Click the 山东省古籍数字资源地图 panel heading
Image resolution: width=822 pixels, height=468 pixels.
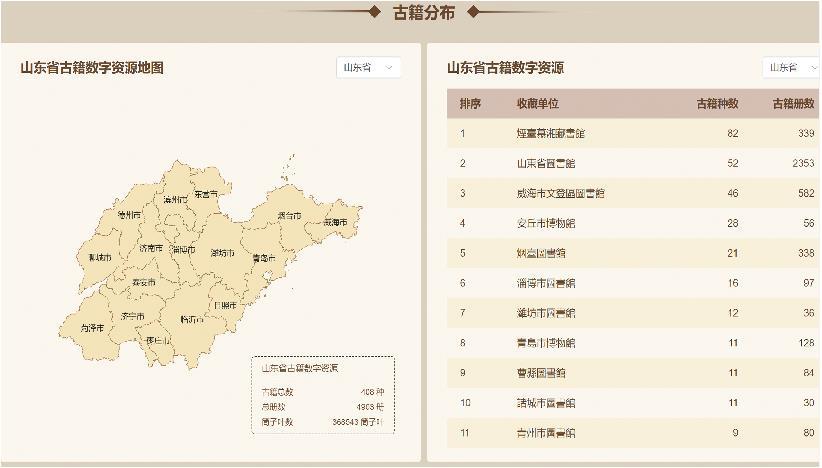(92, 68)
